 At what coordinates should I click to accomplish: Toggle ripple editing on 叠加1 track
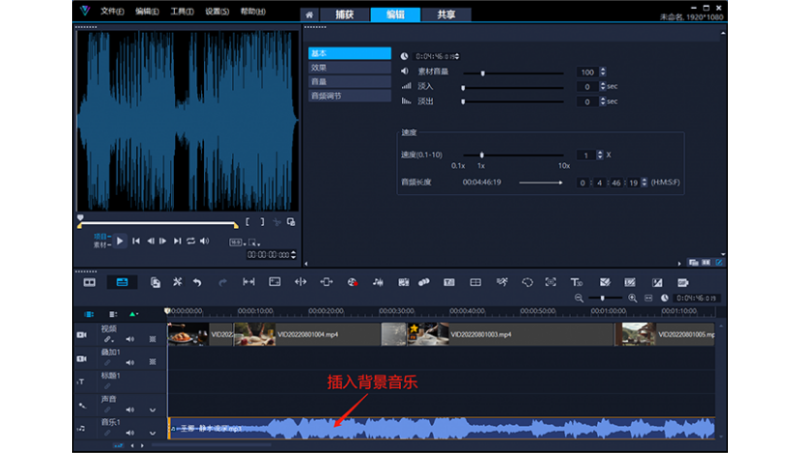point(108,362)
